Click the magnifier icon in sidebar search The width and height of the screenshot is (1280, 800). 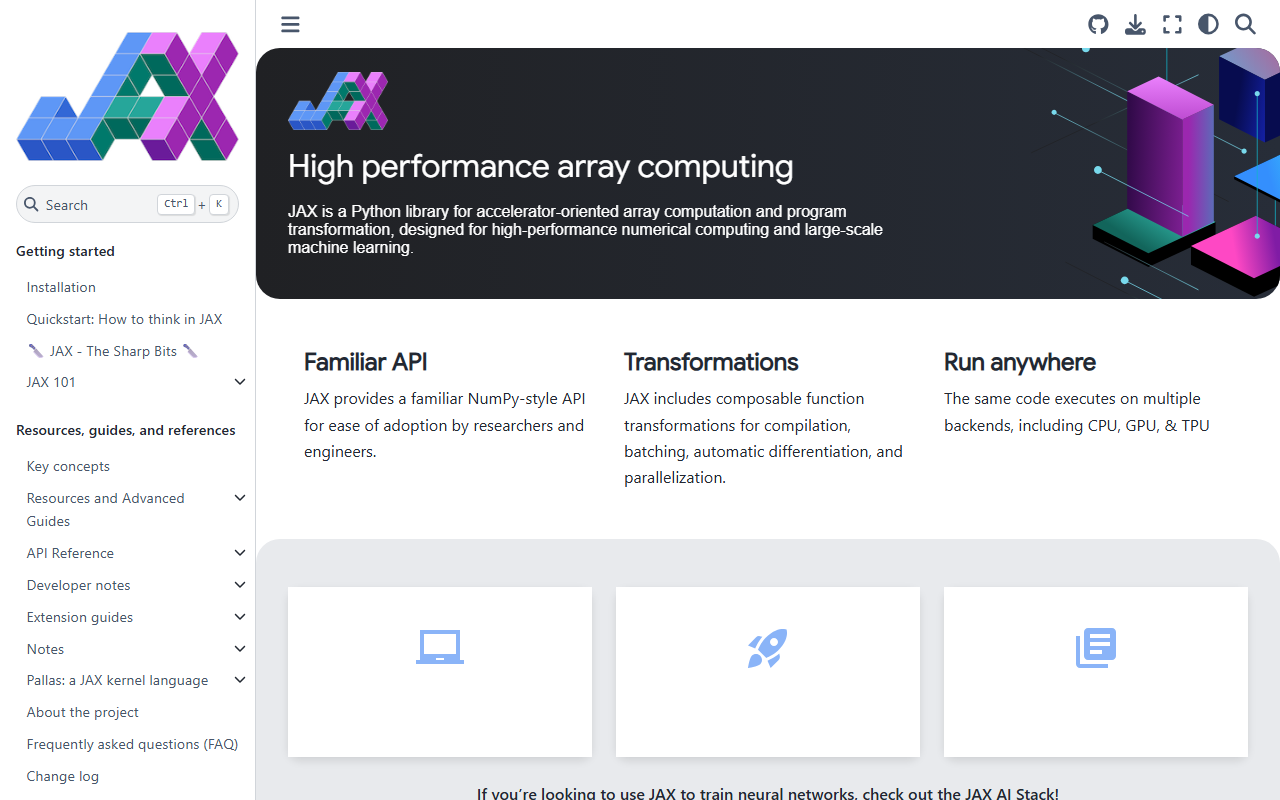32,204
